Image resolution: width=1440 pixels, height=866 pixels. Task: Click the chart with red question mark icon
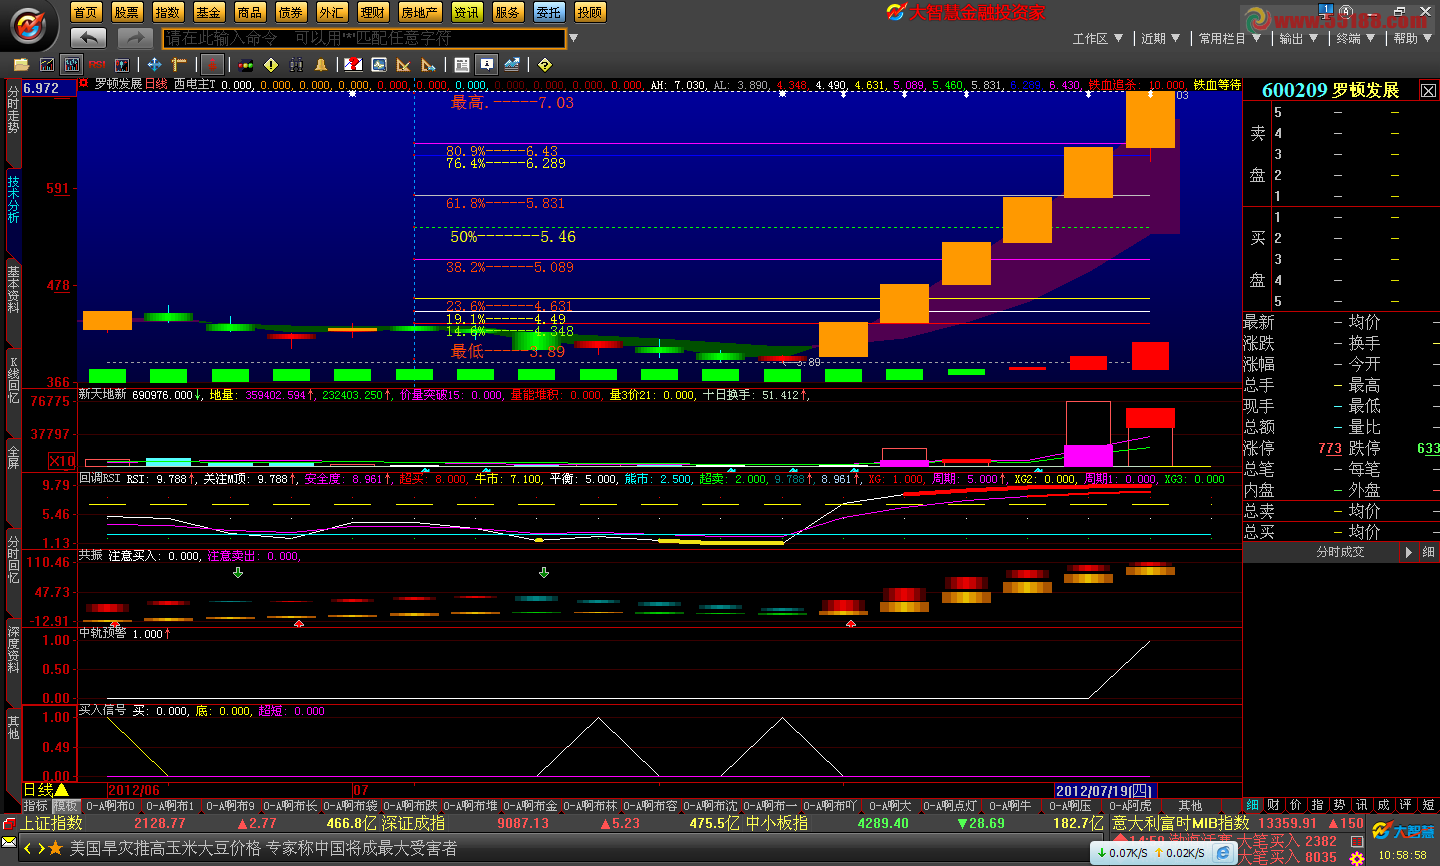(x=353, y=65)
